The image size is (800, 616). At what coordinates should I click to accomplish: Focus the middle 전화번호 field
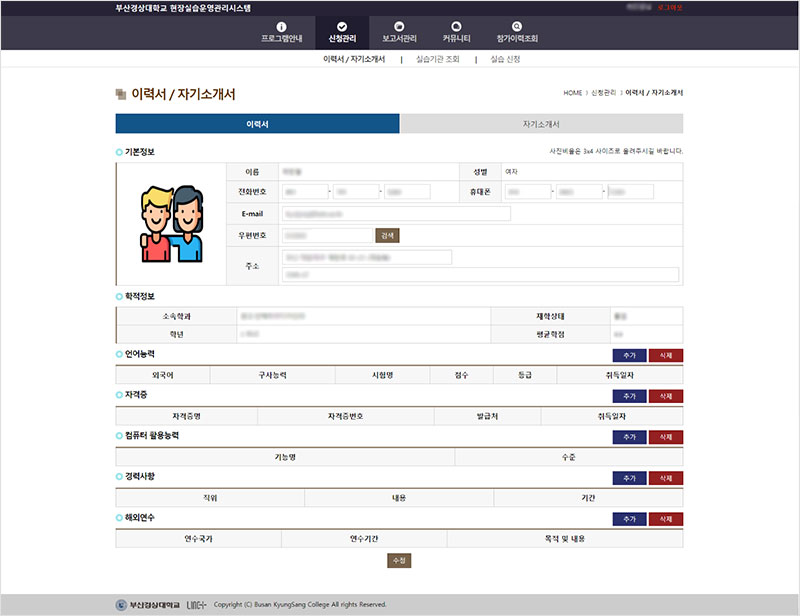356,192
